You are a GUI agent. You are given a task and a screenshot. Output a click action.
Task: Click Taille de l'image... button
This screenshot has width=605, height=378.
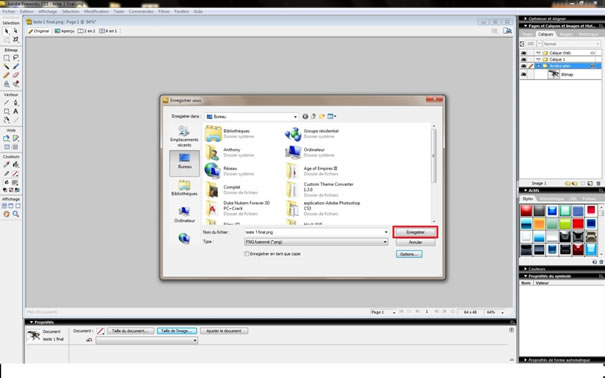click(177, 331)
